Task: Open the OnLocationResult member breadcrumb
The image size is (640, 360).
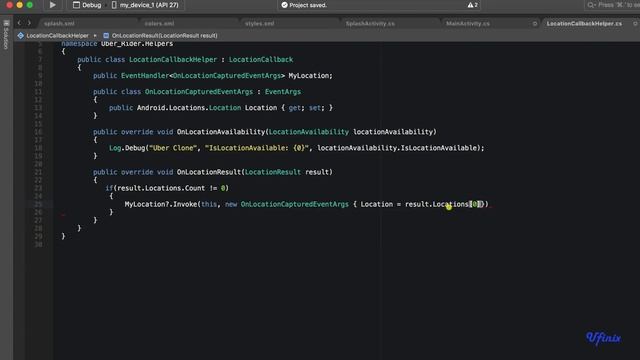Action: tap(164, 36)
